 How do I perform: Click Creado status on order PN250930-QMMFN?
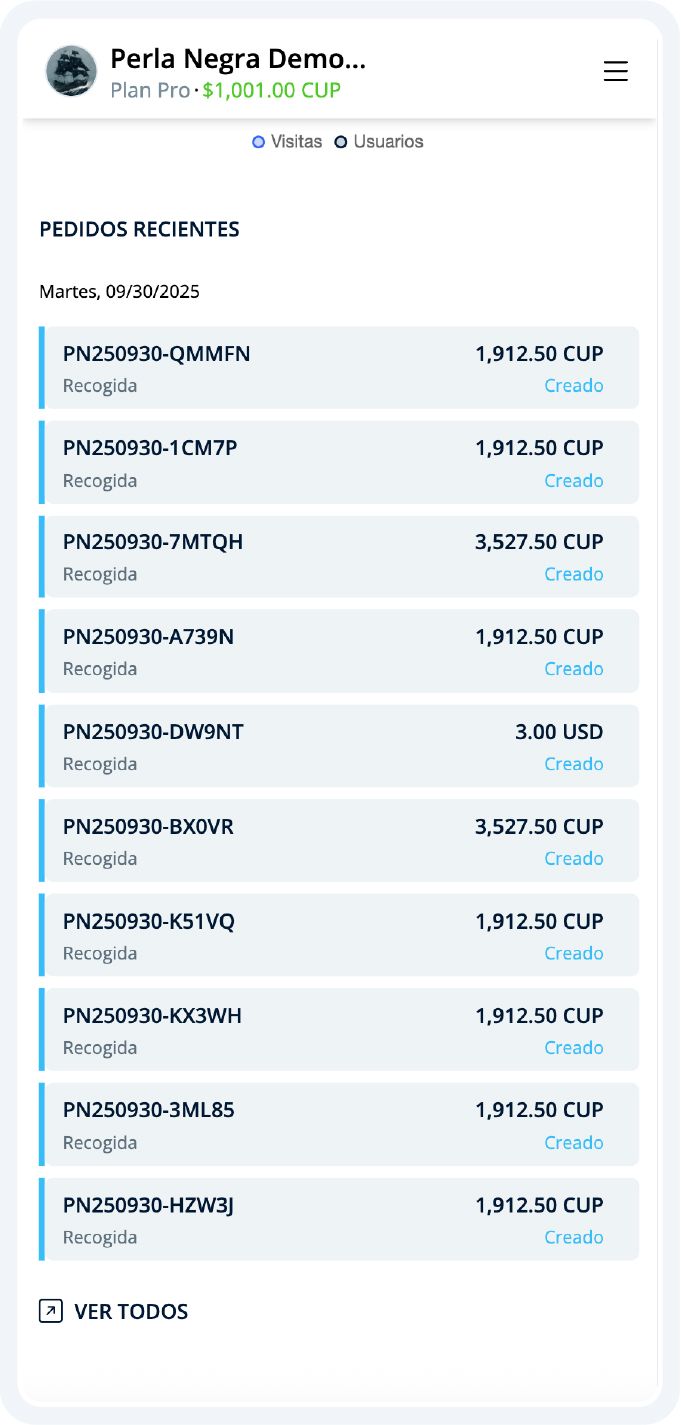[x=573, y=386]
